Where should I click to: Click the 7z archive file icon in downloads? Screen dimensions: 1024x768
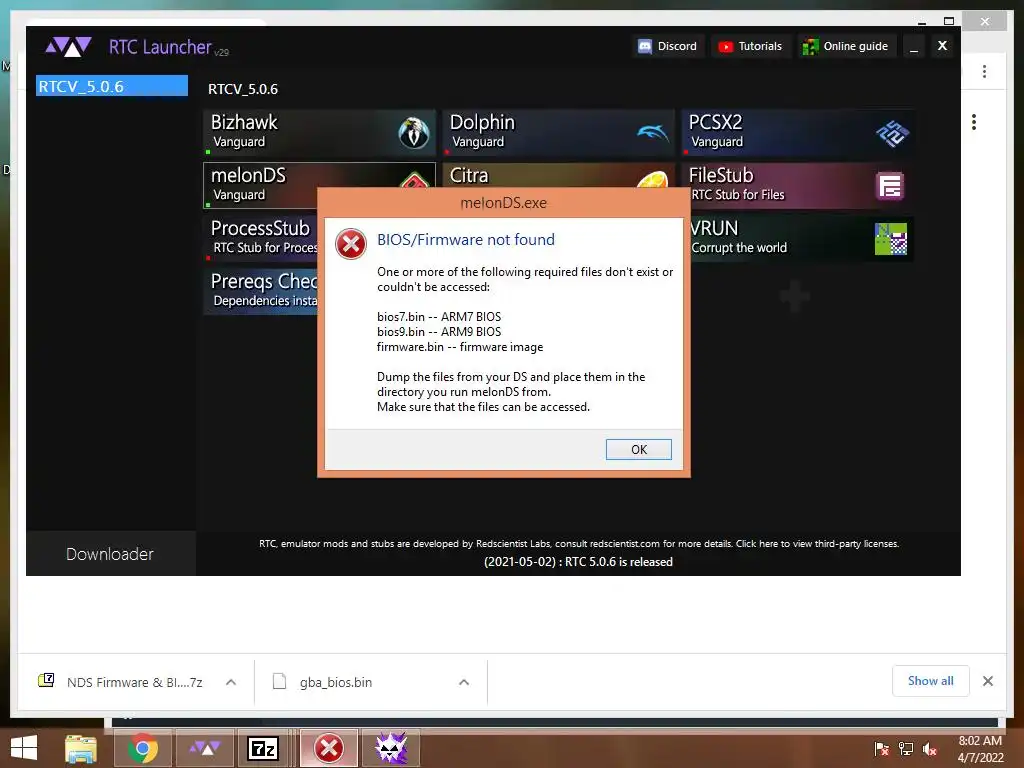[x=46, y=680]
